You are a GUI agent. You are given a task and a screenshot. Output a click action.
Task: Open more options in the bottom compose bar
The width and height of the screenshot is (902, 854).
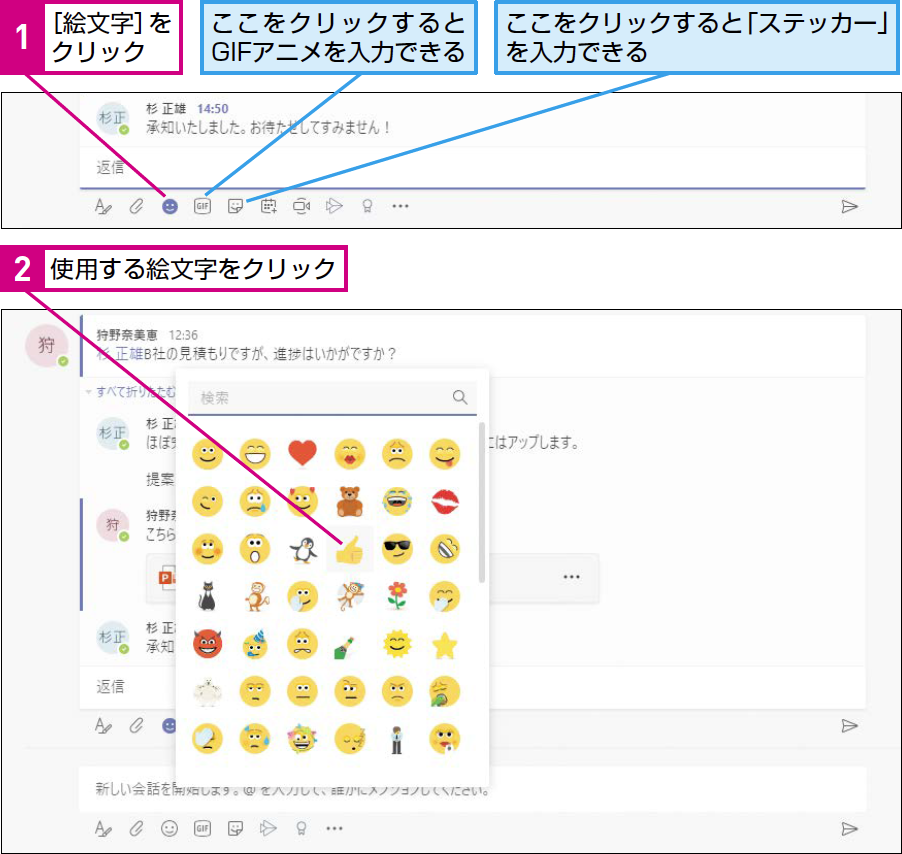click(x=334, y=828)
